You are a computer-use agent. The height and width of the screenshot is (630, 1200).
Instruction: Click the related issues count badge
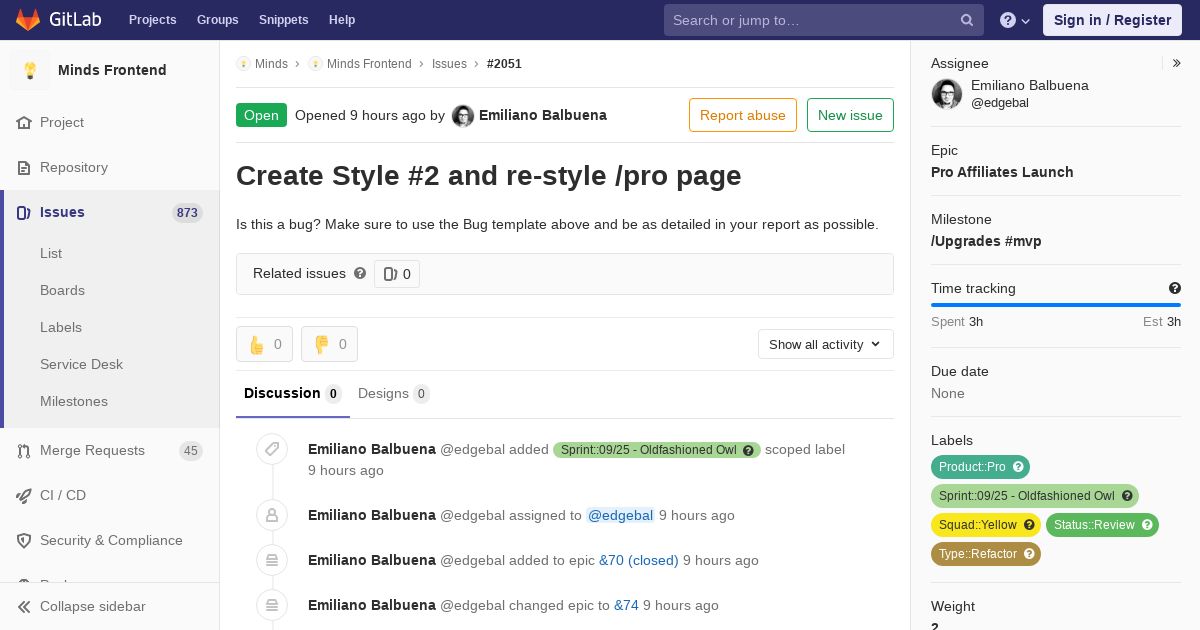[397, 274]
